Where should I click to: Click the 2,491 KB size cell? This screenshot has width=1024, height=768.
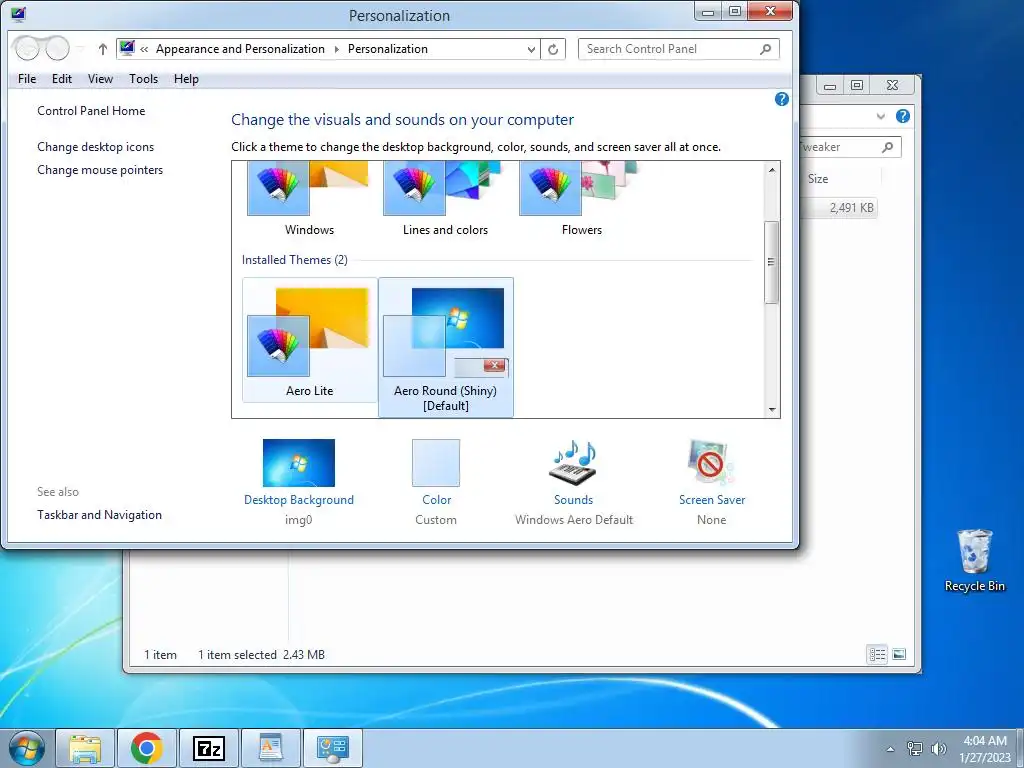pyautogui.click(x=852, y=208)
